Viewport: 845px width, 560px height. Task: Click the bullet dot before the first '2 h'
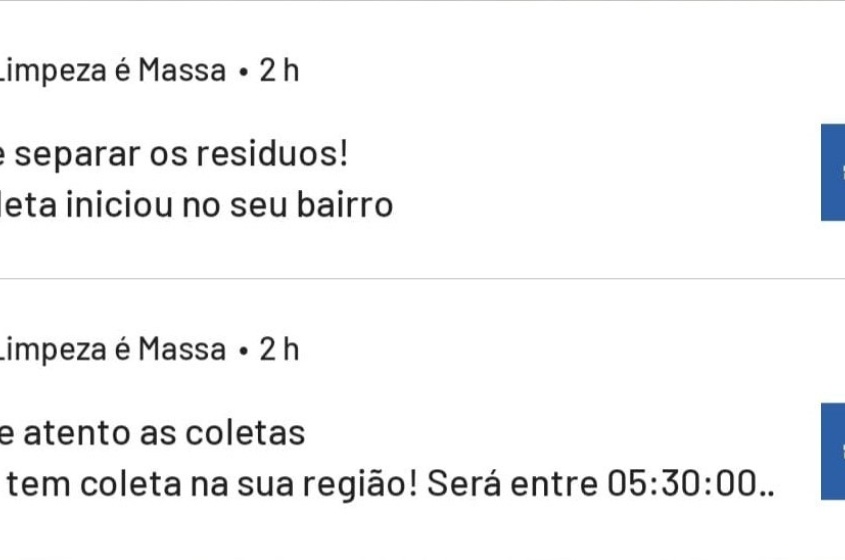click(243, 72)
